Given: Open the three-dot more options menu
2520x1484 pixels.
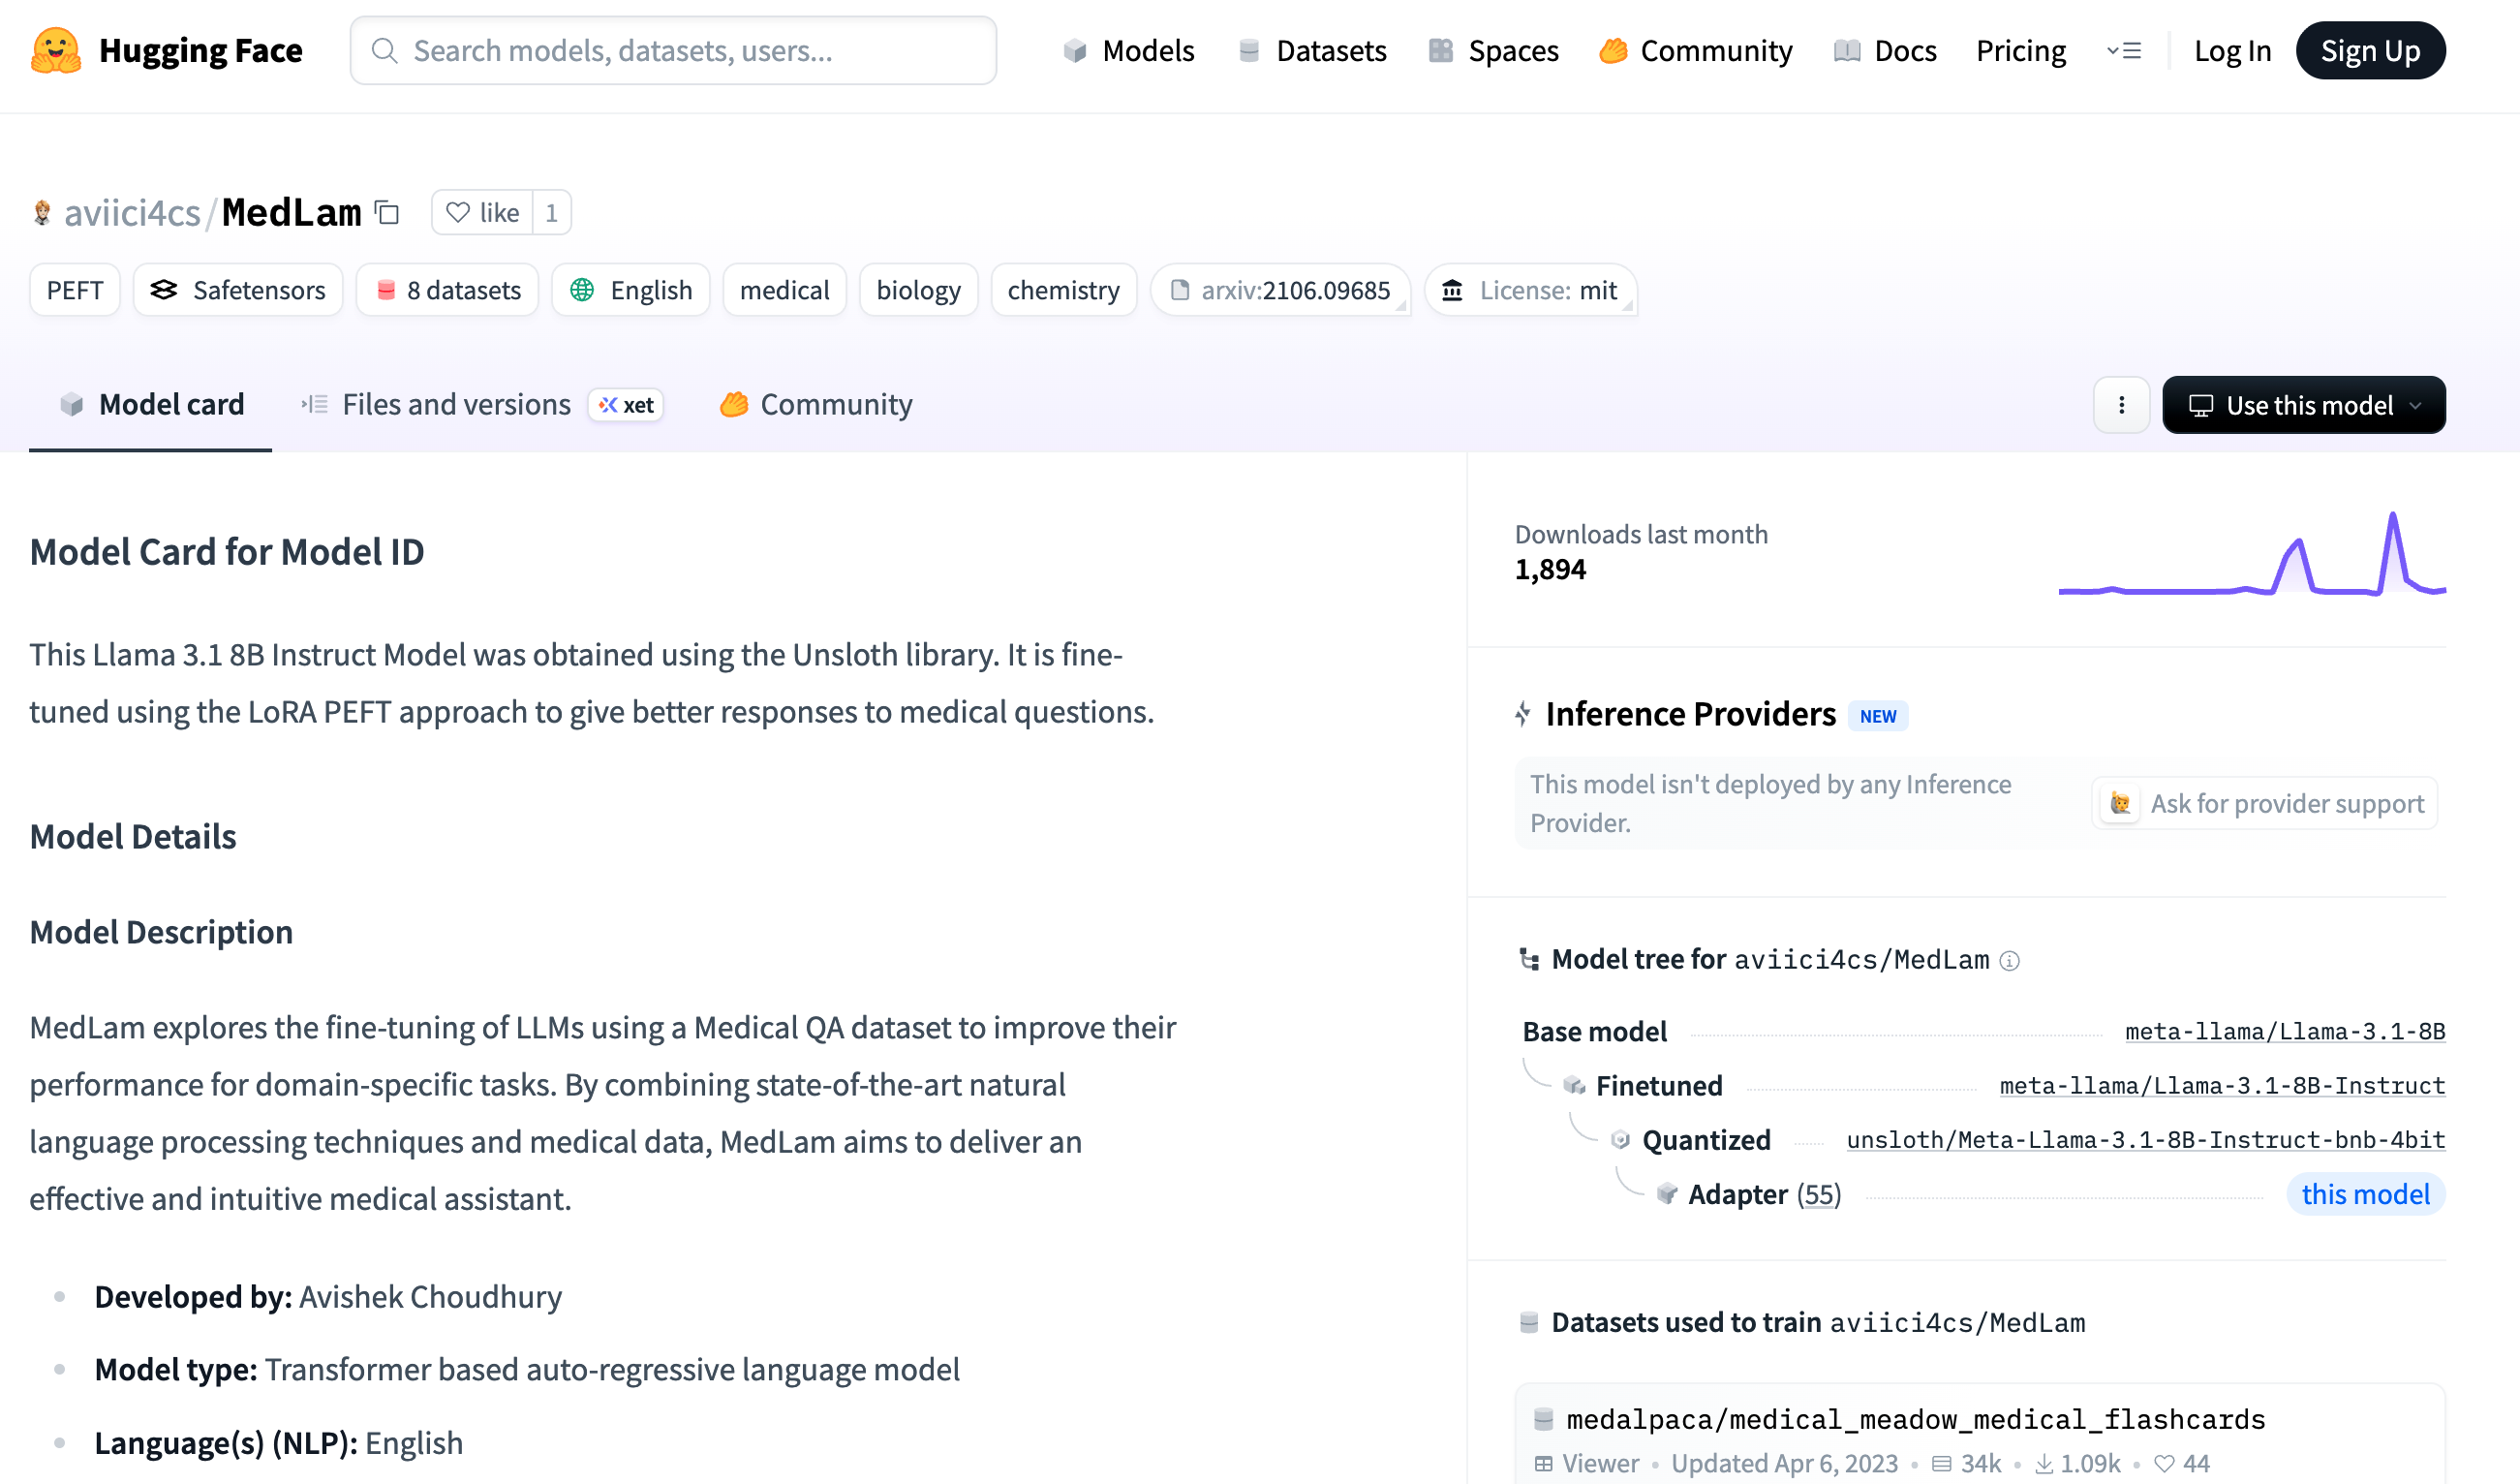Looking at the screenshot, I should coord(2121,405).
